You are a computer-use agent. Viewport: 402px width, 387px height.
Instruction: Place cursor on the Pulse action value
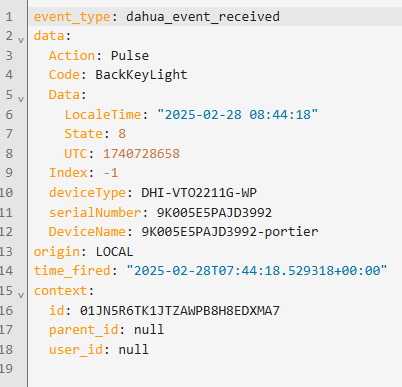[130, 55]
